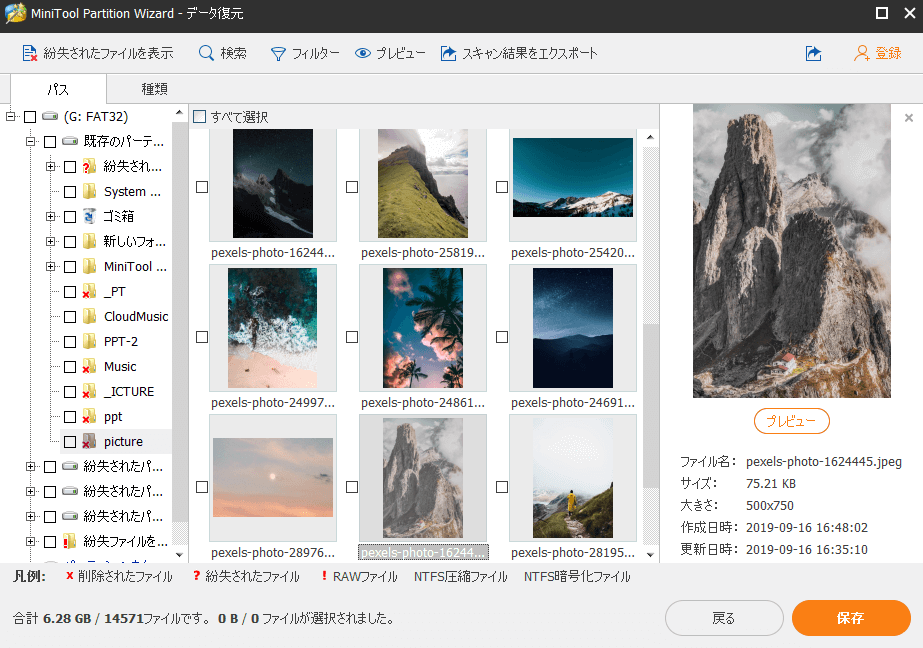Click the プレビュー eye icon in toolbar
The image size is (923, 648).
point(363,54)
